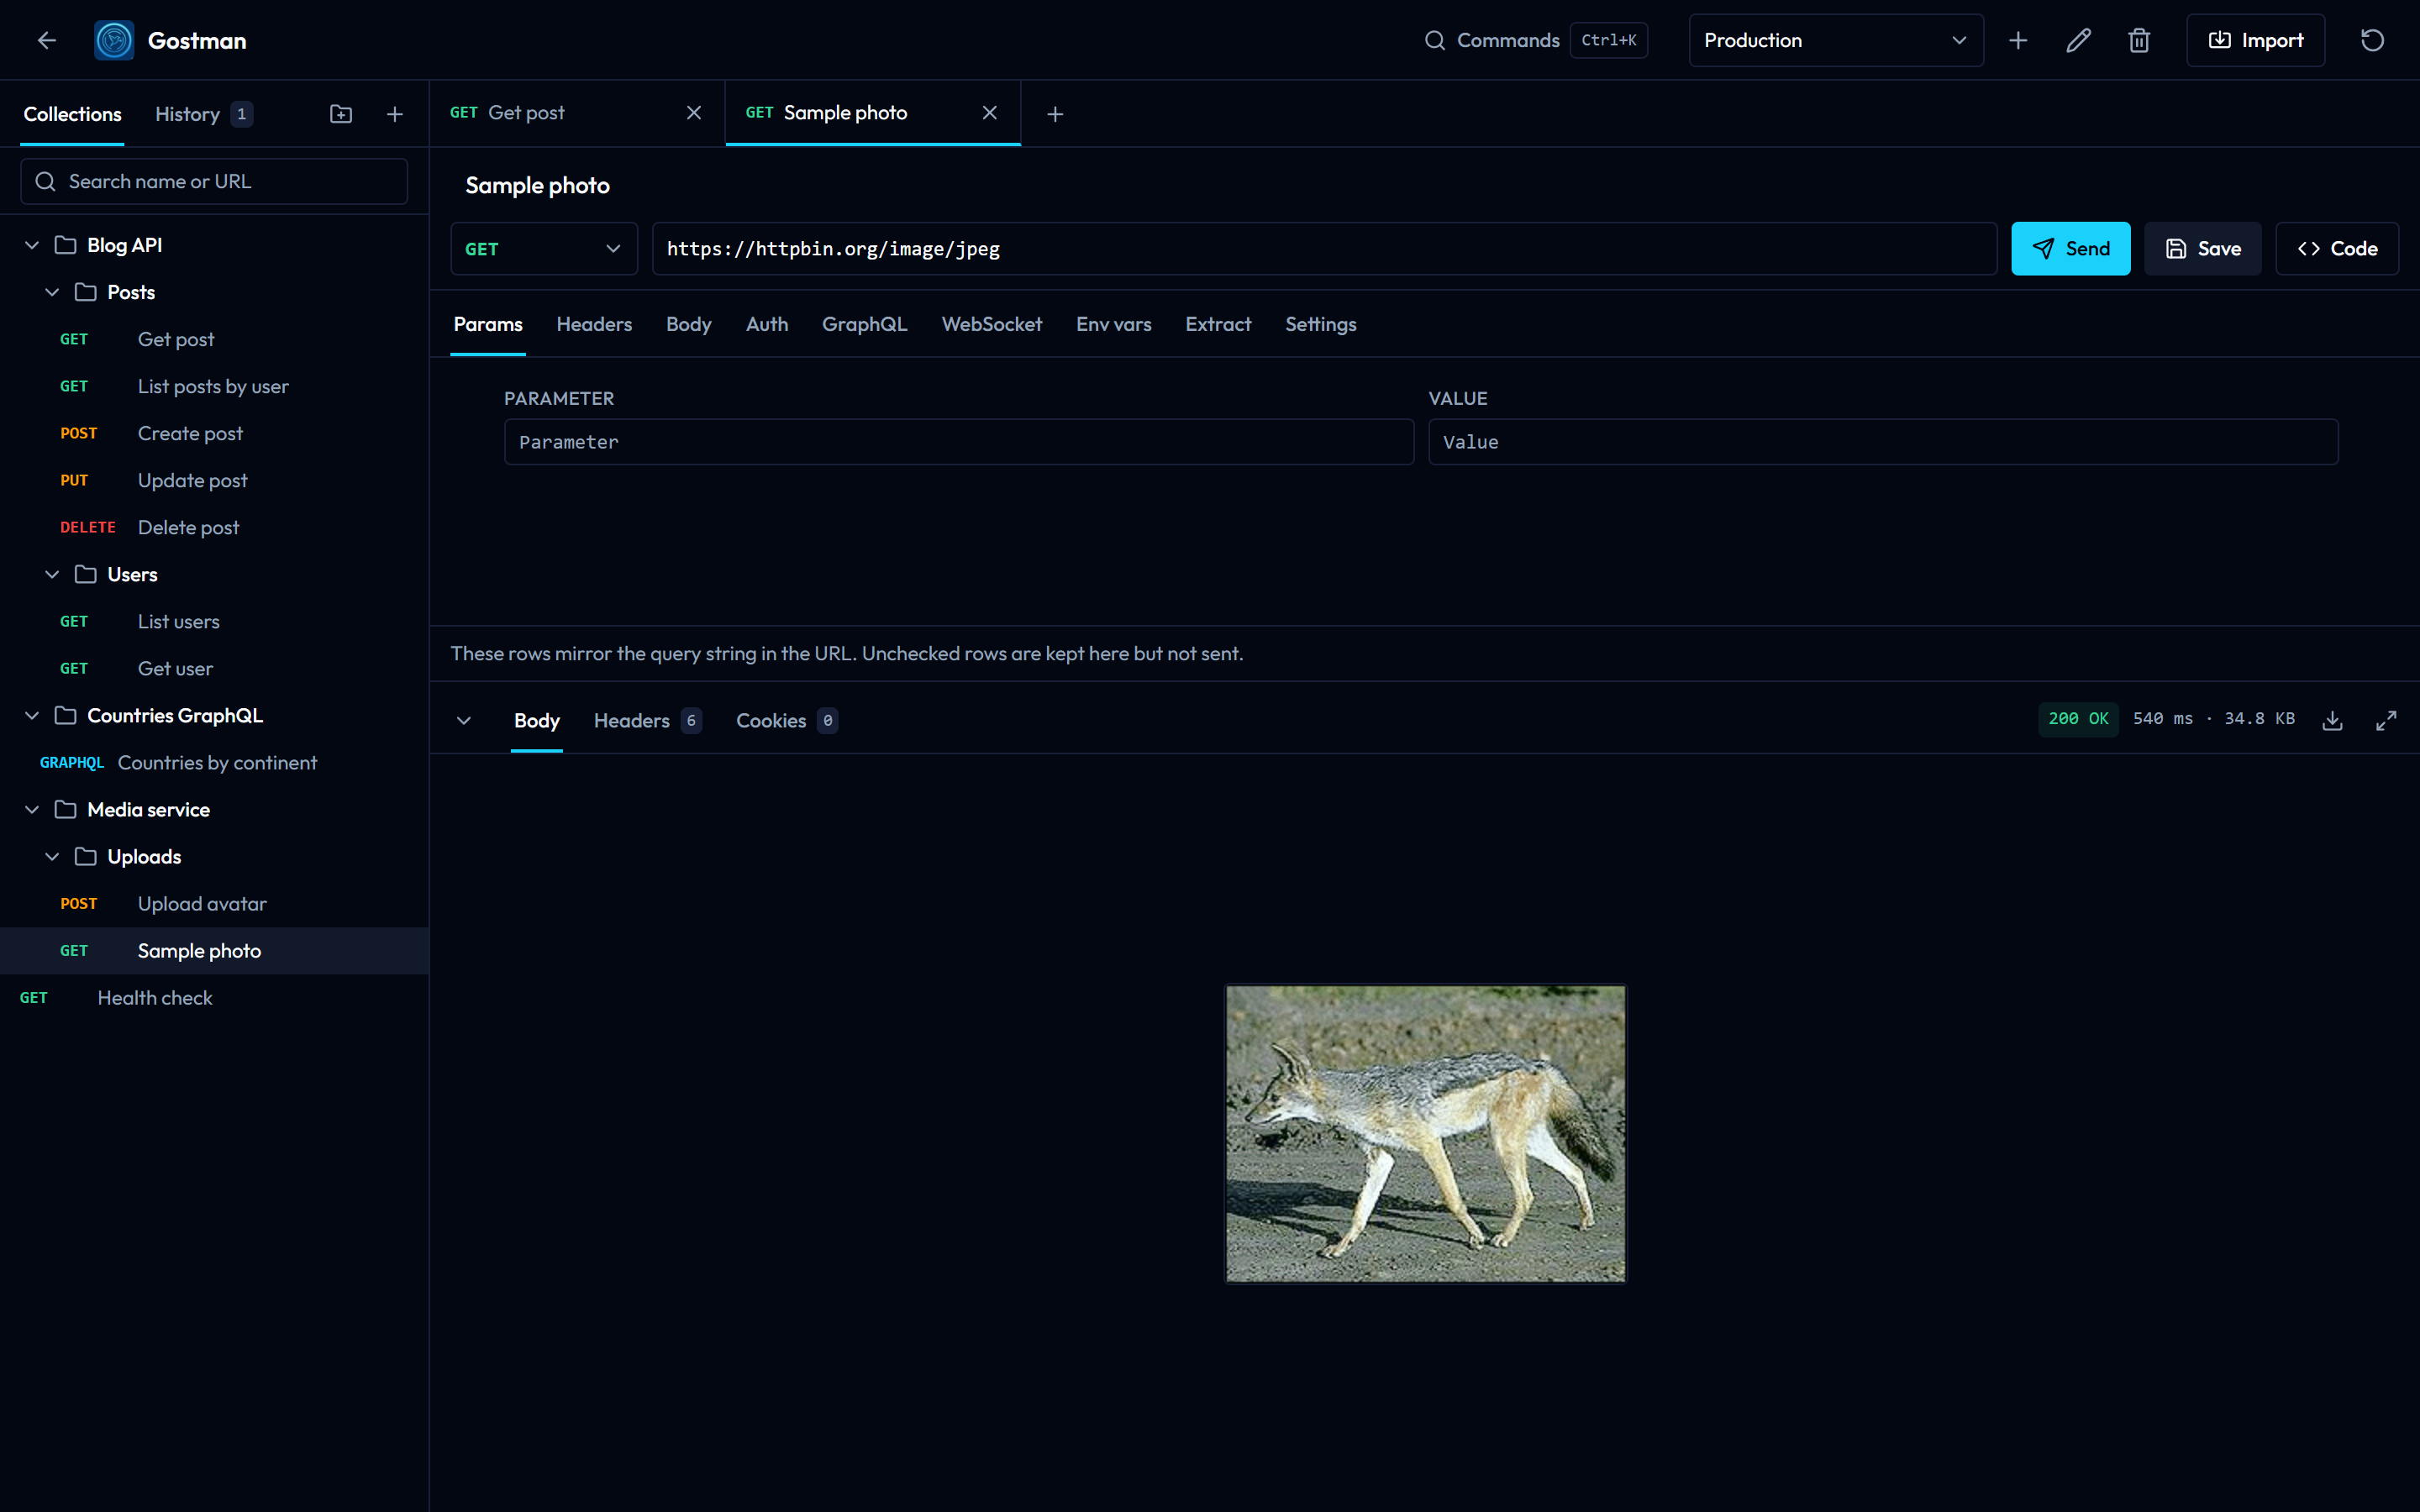Viewport: 2420px width, 1512px height.
Task: Switch to the History sidebar tab
Action: click(203, 114)
